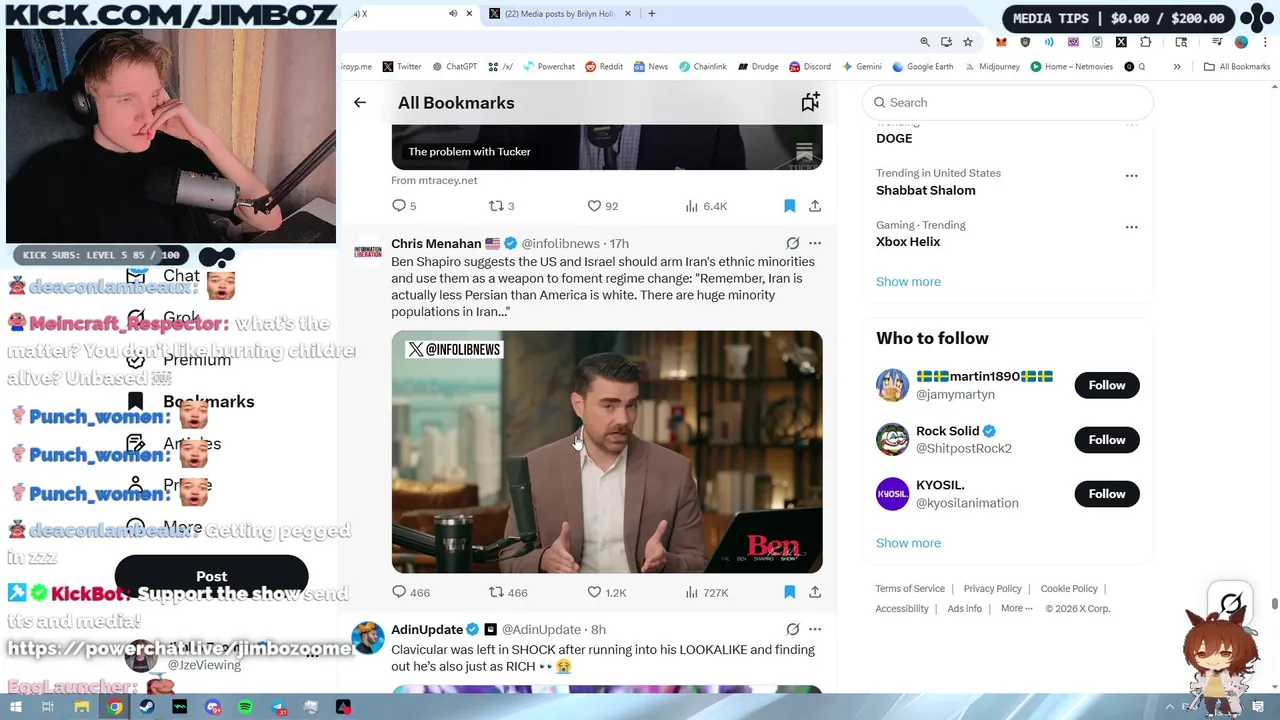Mute the first X tab's audio

(453, 14)
